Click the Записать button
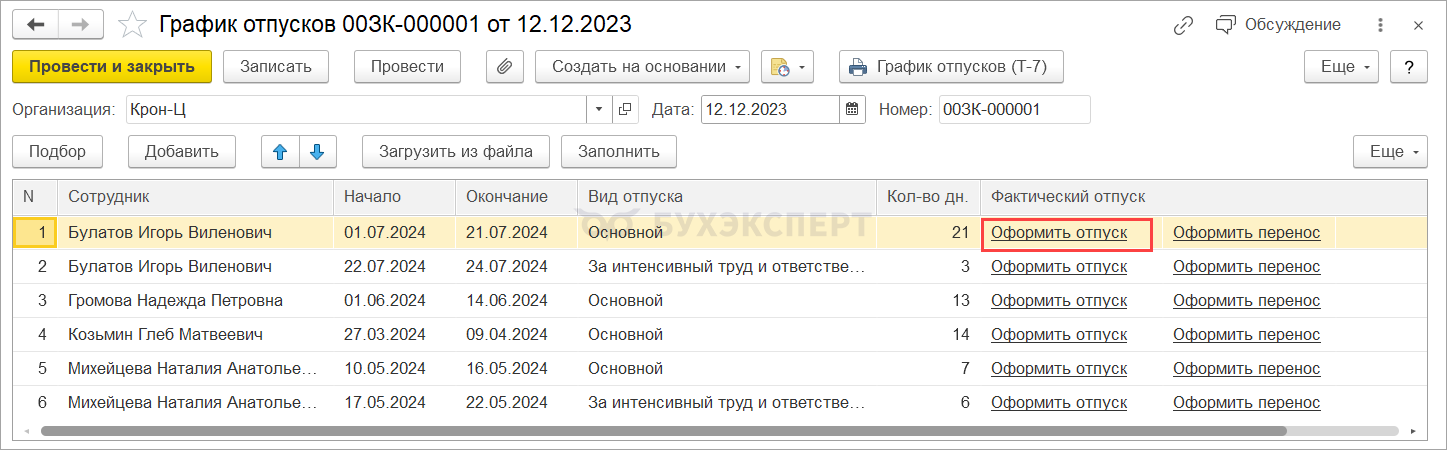 point(275,67)
